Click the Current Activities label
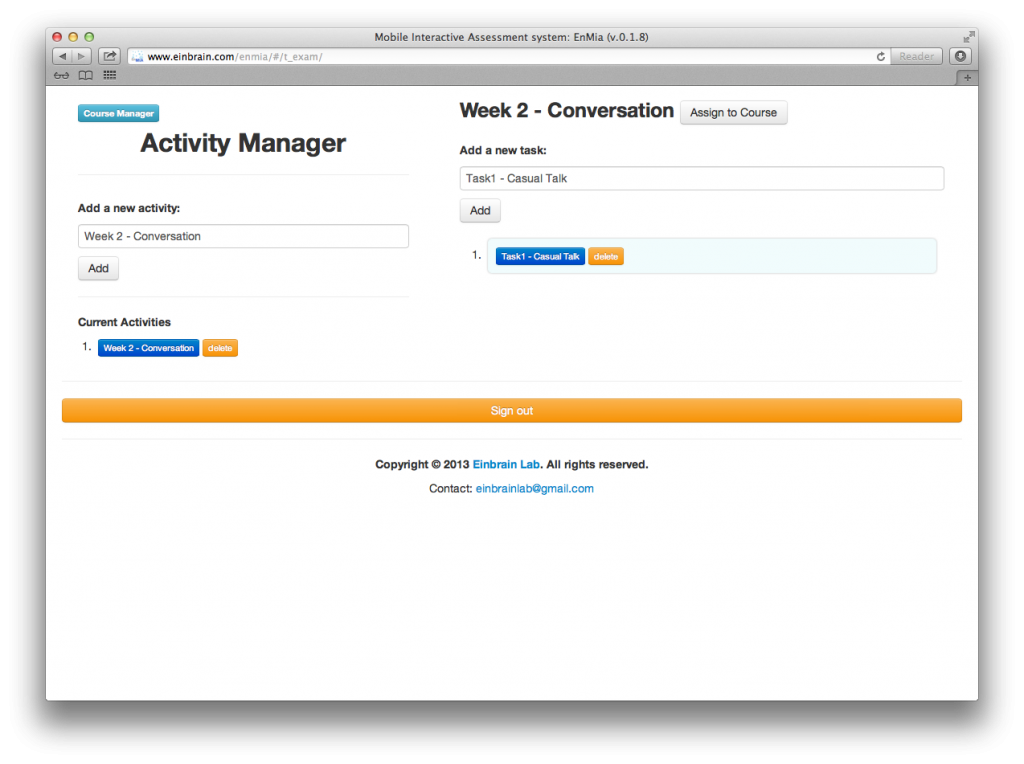Viewport: 1024px width, 764px height. pos(124,322)
